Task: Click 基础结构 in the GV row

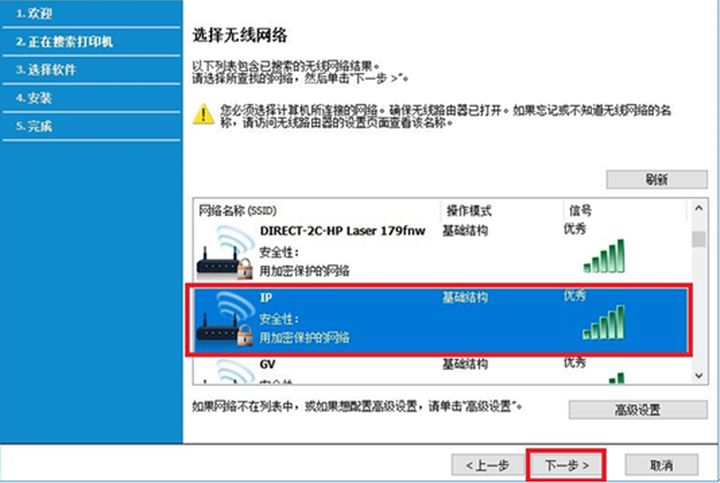Action: point(465,364)
